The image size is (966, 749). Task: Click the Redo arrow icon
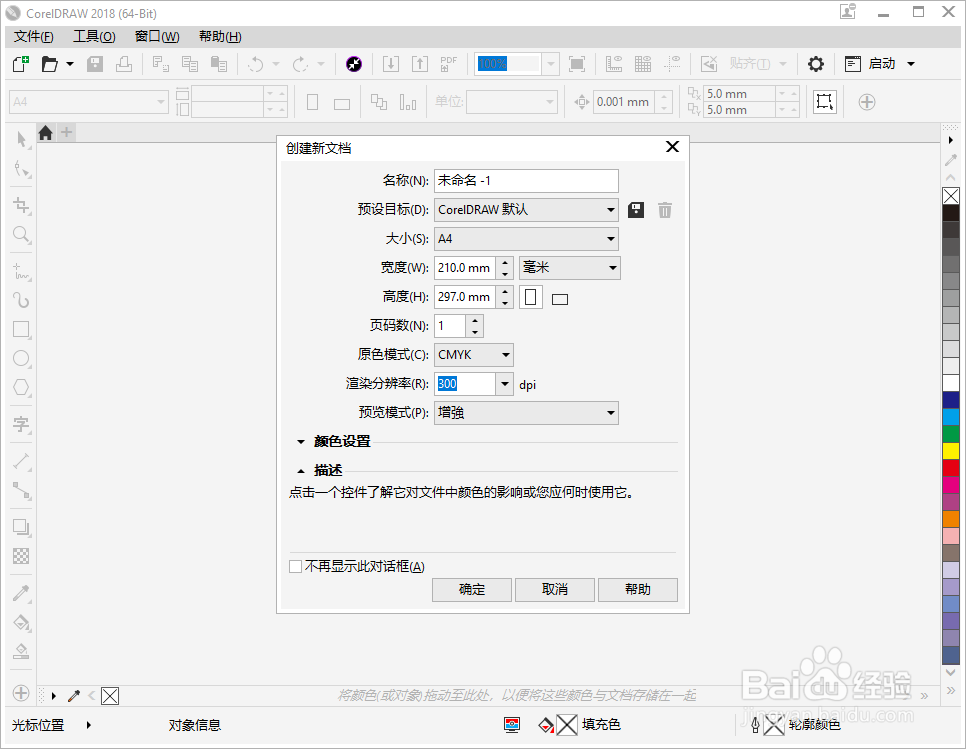pos(300,63)
